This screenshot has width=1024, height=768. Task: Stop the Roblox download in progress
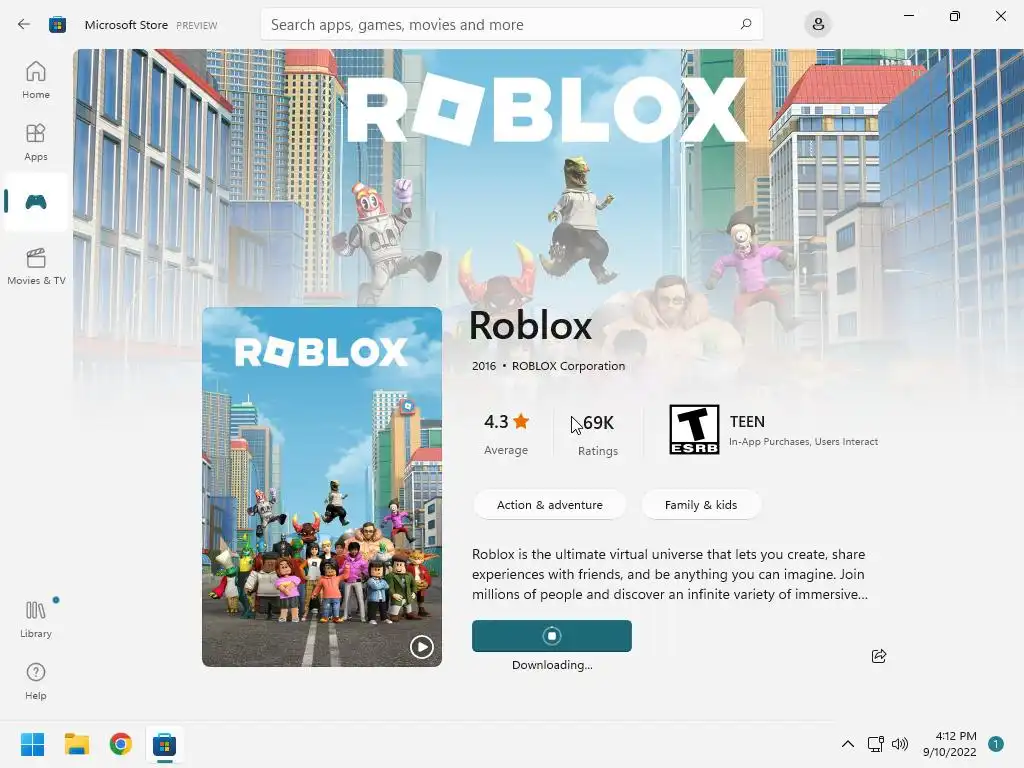(x=552, y=635)
